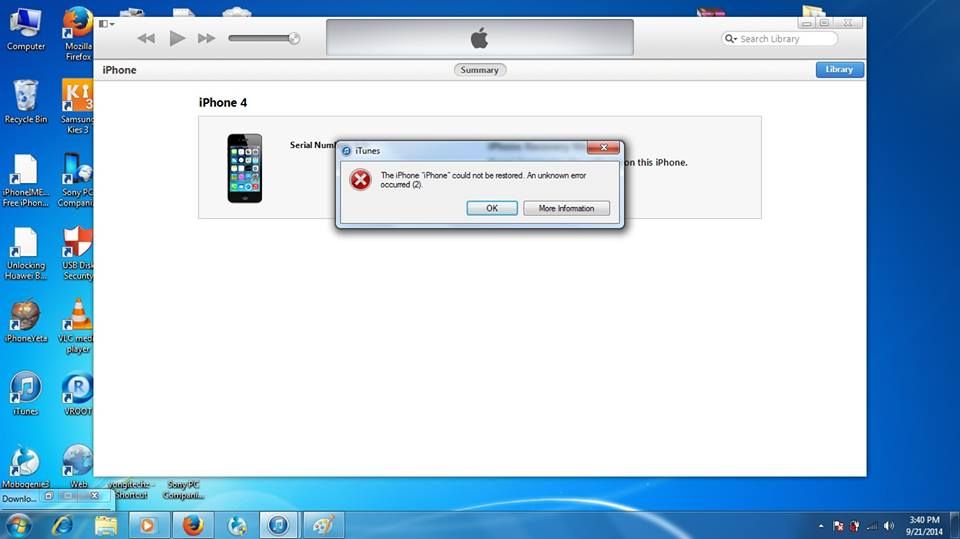This screenshot has width=960, height=539.
Task: Open Windows Start menu
Action: pos(18,524)
